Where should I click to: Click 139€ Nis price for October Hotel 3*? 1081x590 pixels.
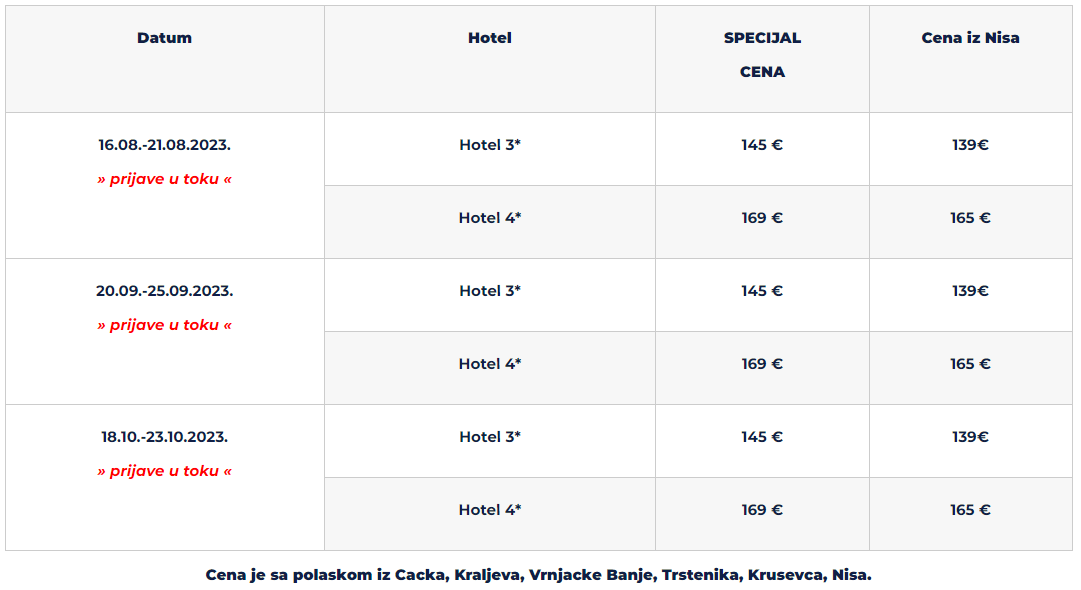pos(970,437)
